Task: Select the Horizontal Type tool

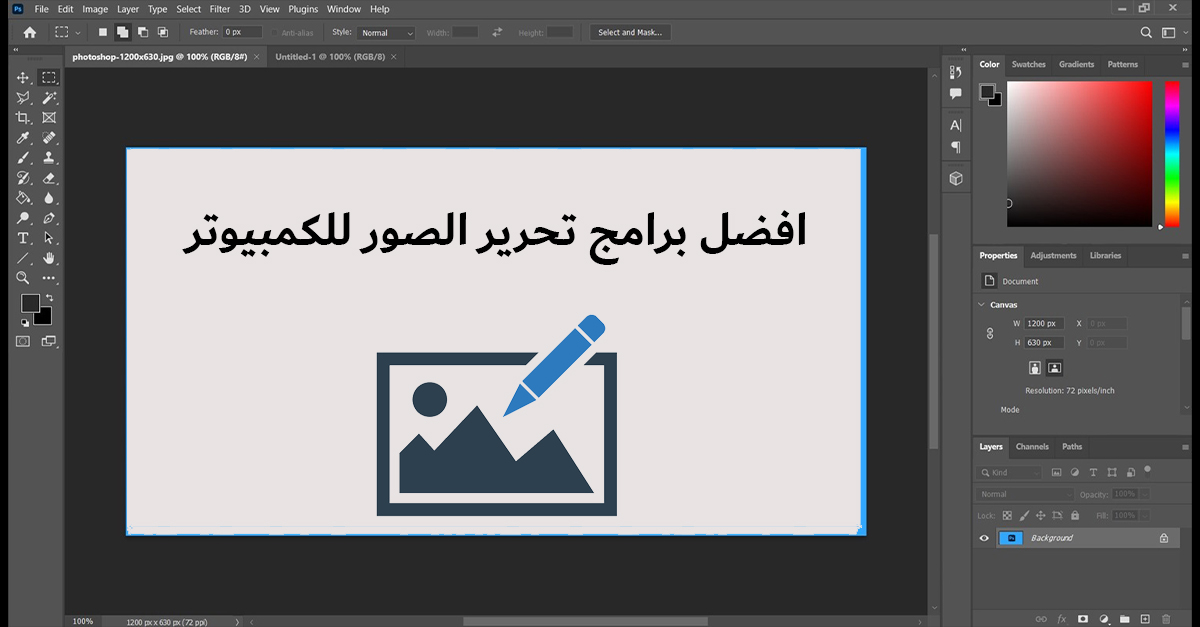Action: click(x=23, y=238)
